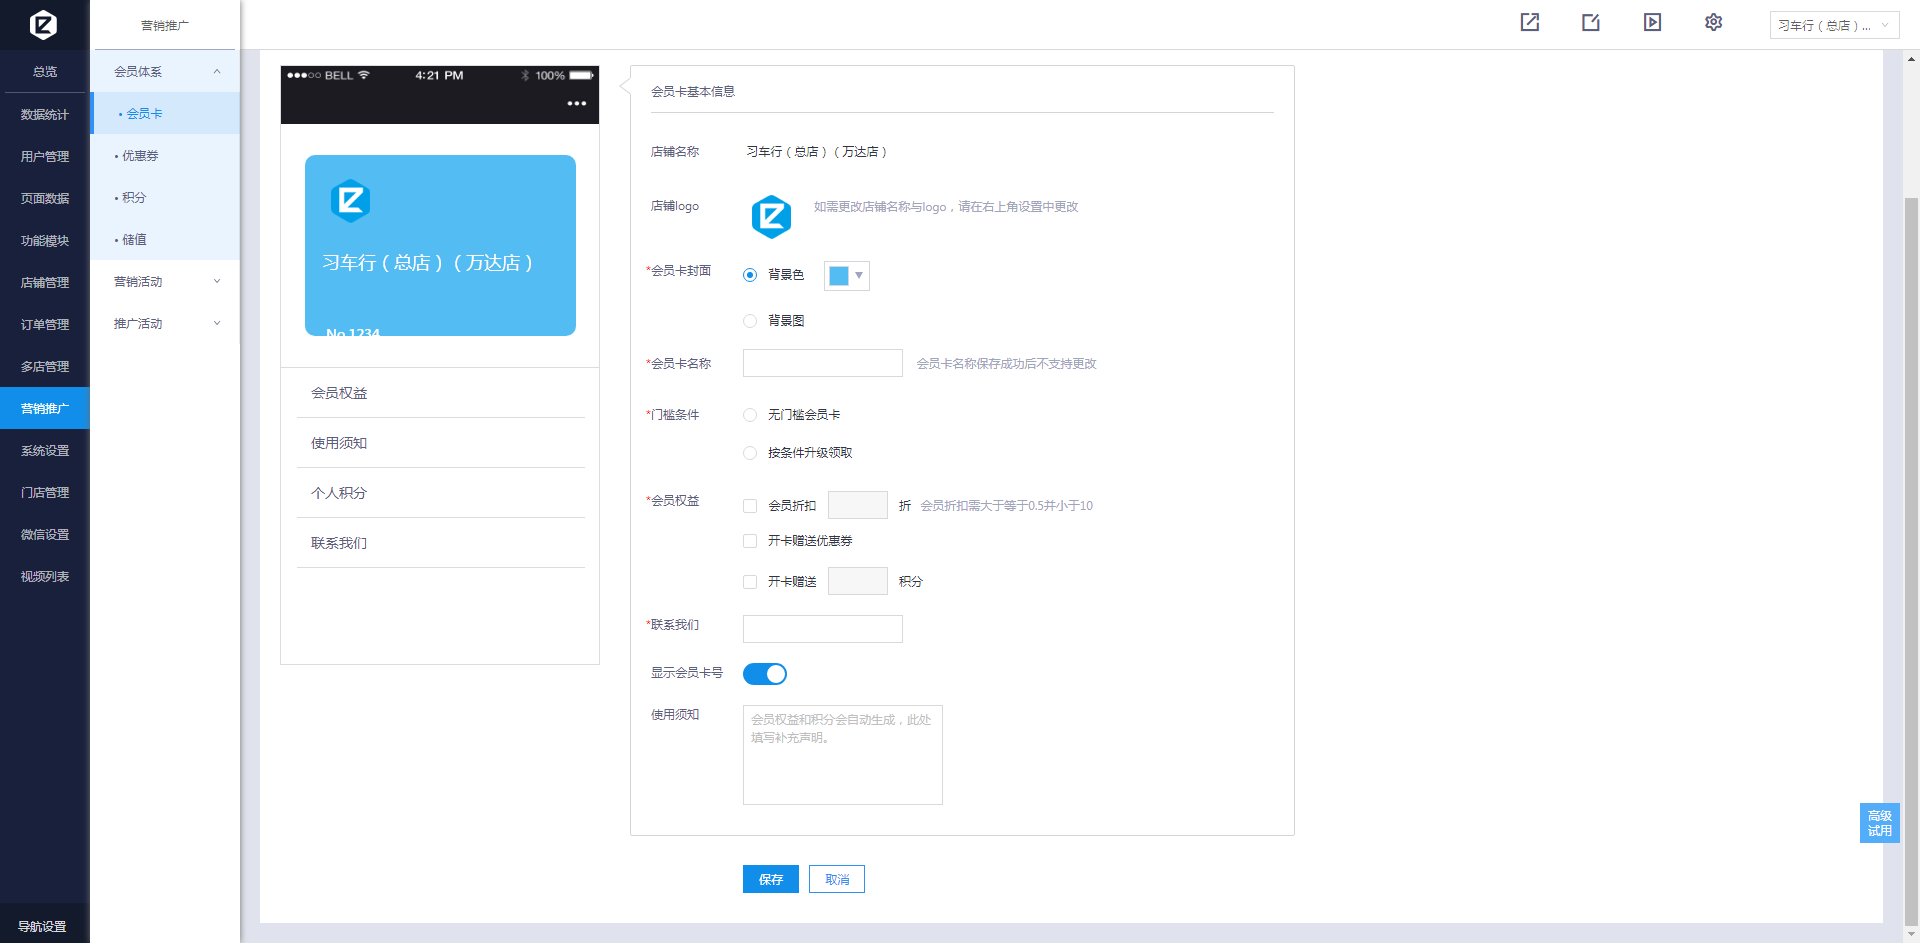Turn off the 显示会员卡号 switch
1920x943 pixels.
point(765,674)
